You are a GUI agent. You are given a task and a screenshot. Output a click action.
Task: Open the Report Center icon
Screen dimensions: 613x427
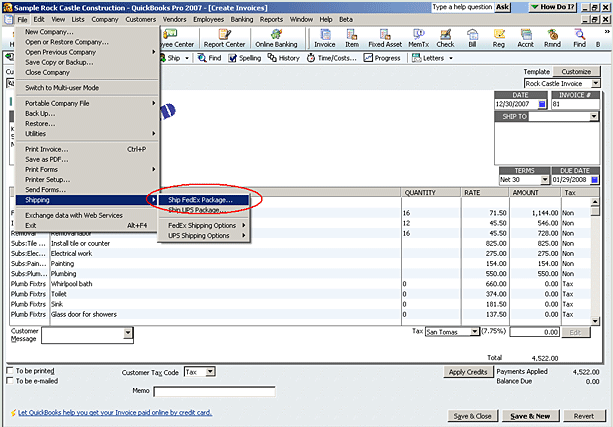224,38
